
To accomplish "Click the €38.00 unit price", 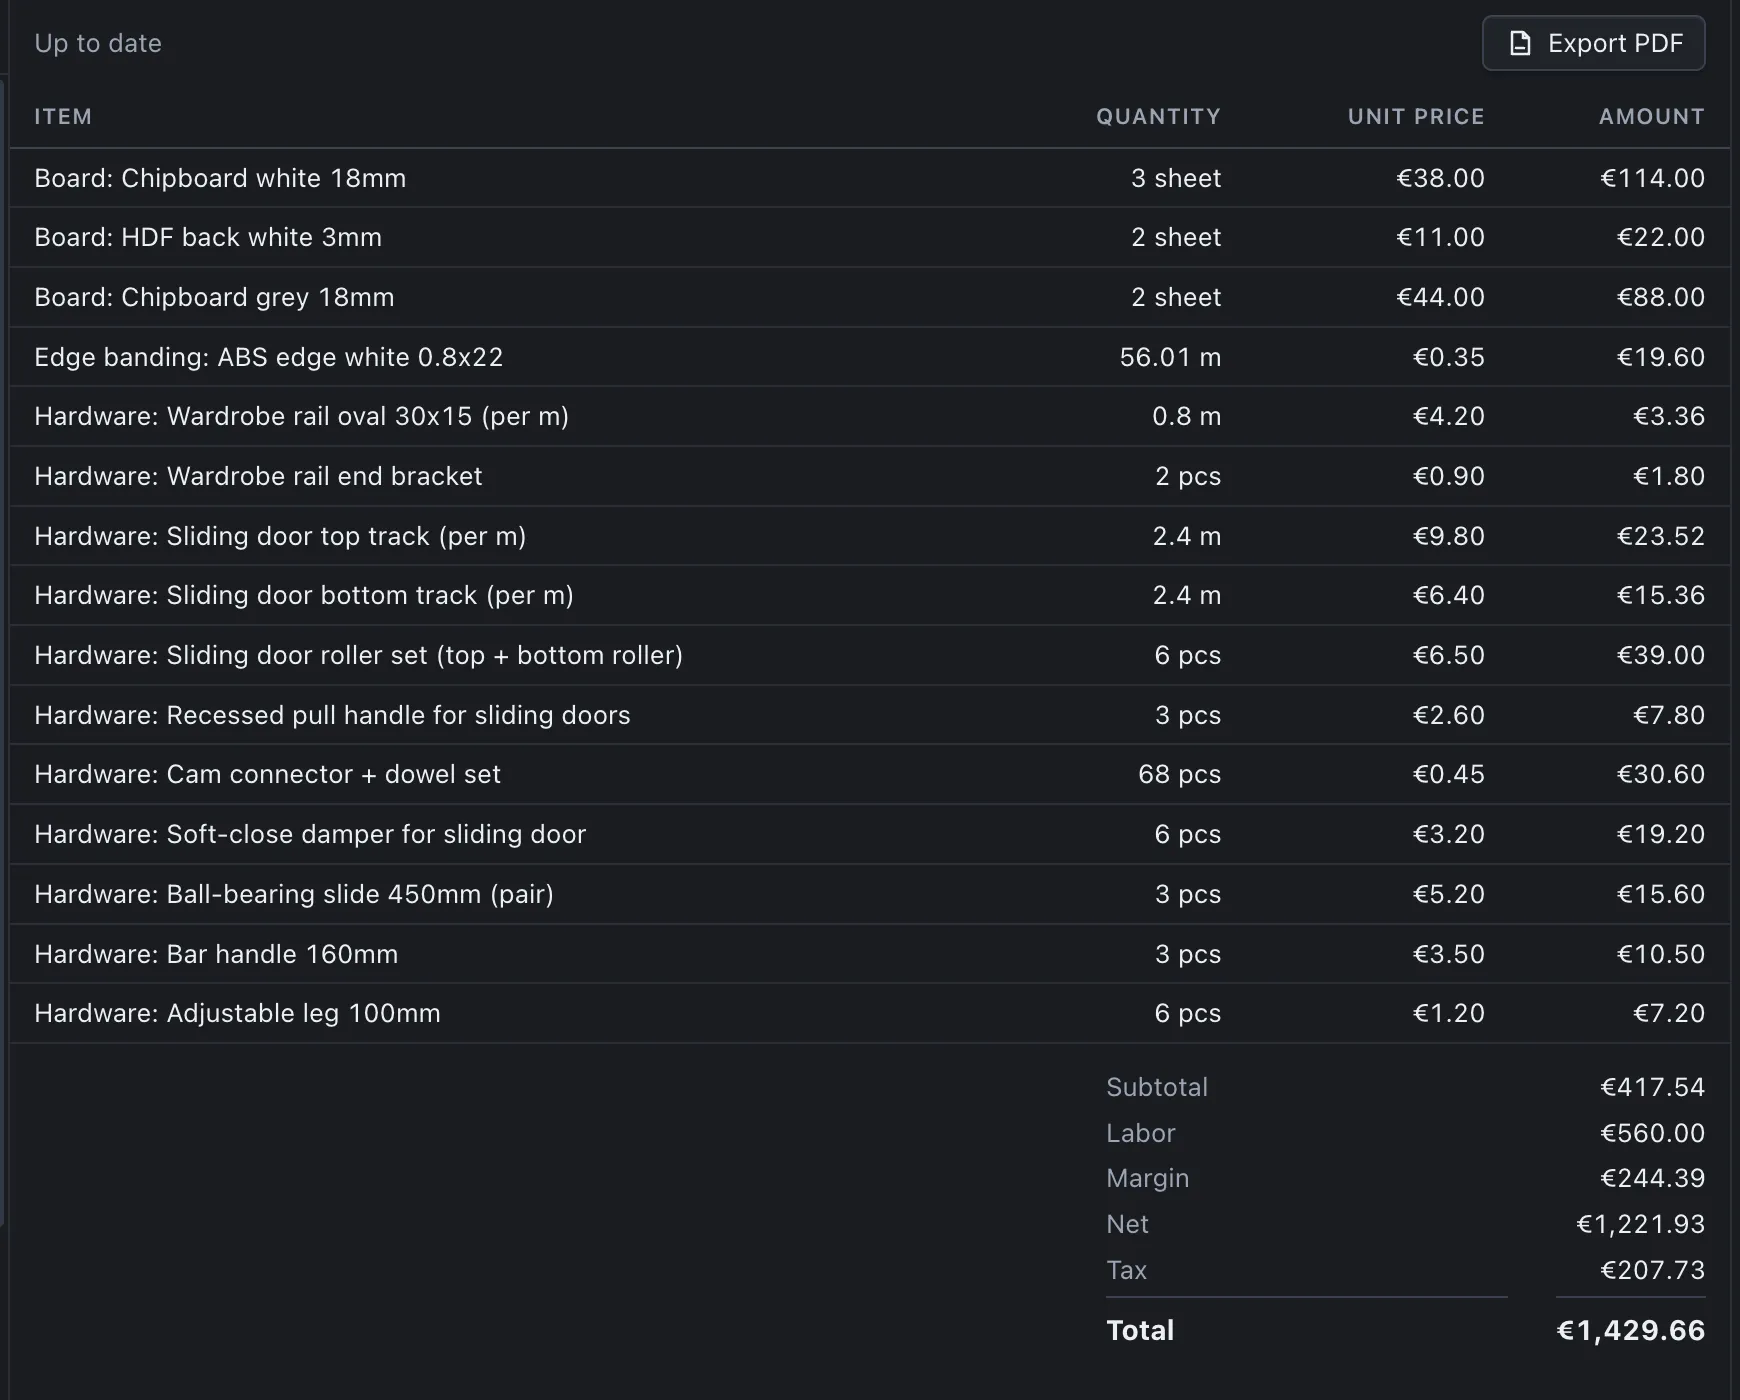I will pyautogui.click(x=1440, y=178).
